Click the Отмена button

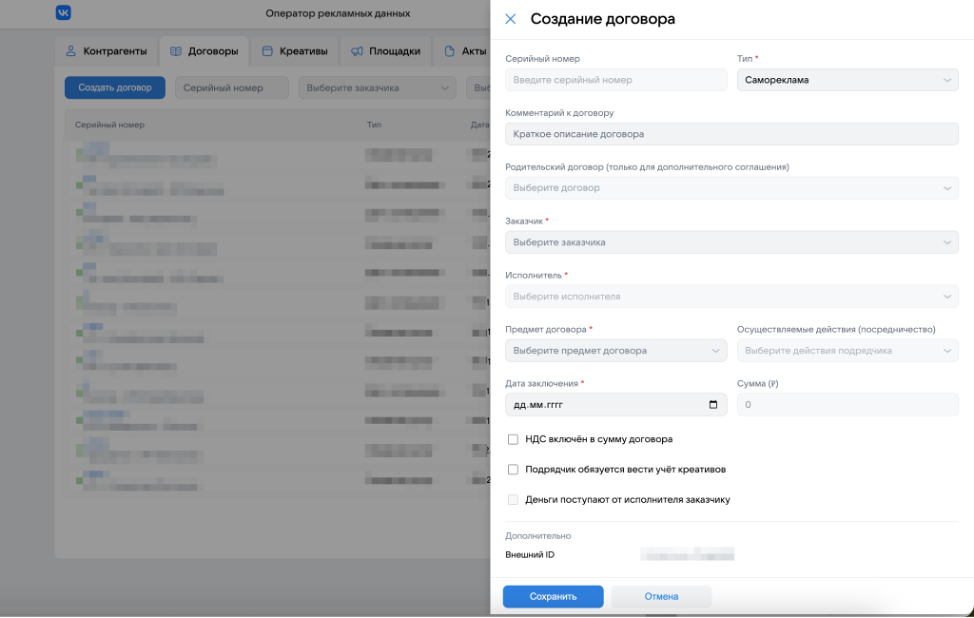(661, 597)
